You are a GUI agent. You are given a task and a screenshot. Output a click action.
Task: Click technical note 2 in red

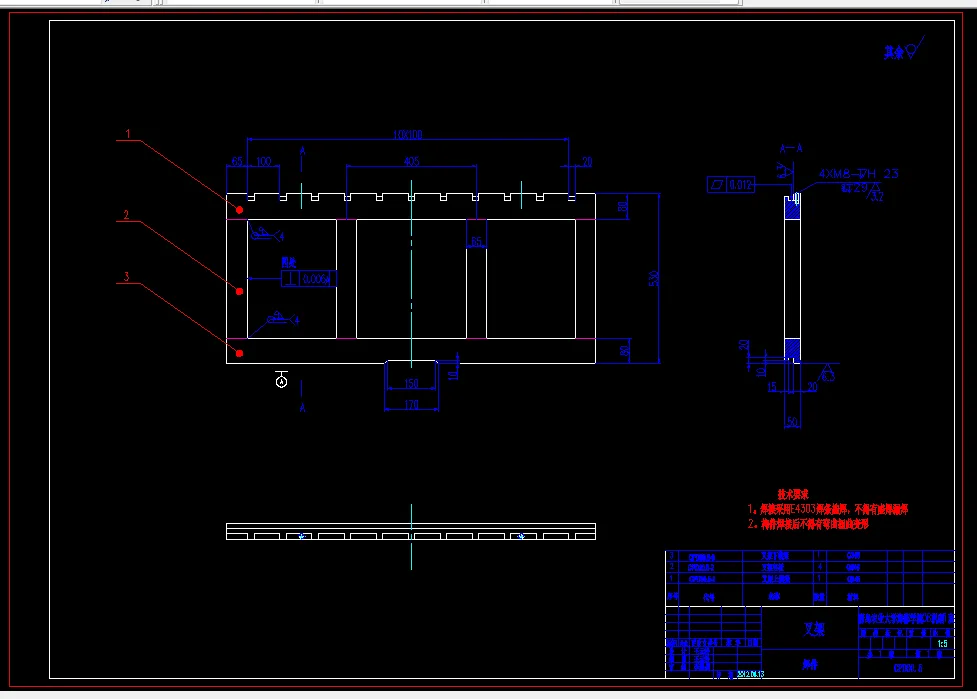click(808, 524)
